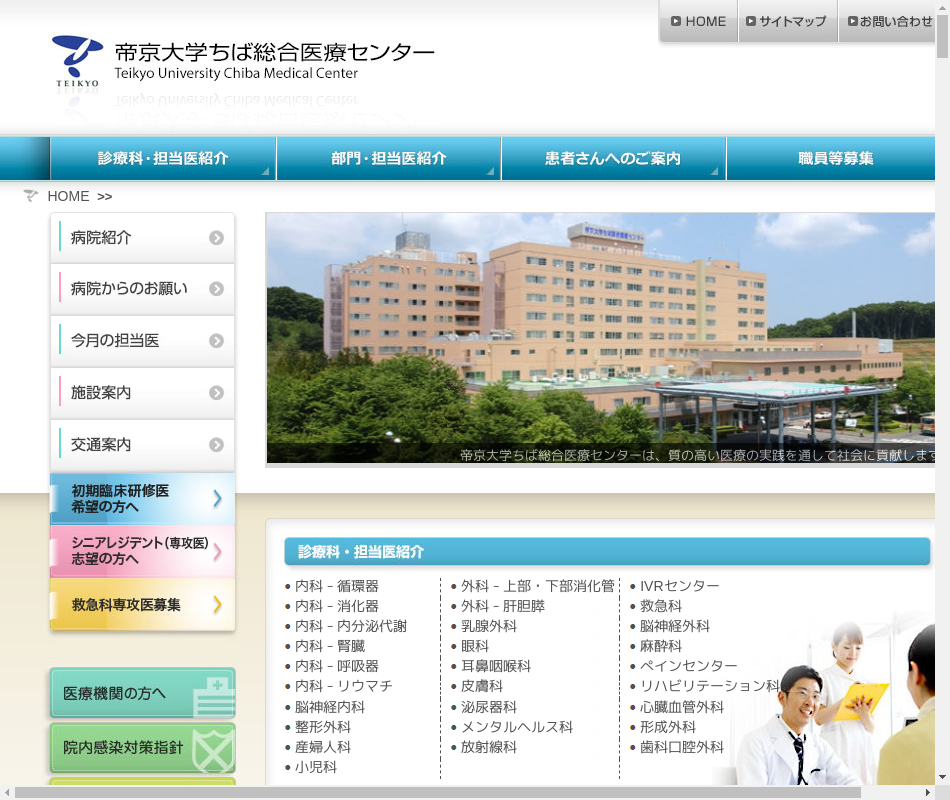Click the horizontal scrollbar right arrow
This screenshot has width=950, height=800.
pyautogui.click(x=928, y=793)
